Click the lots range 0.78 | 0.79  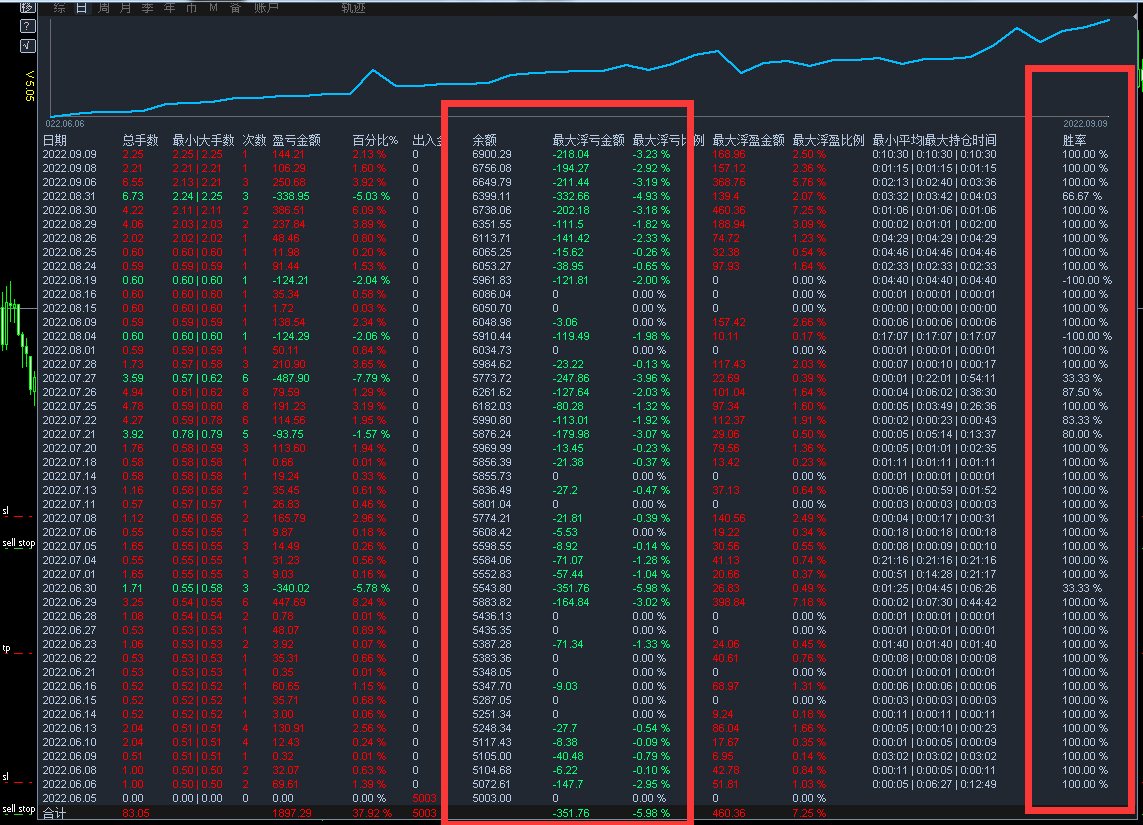[198, 434]
